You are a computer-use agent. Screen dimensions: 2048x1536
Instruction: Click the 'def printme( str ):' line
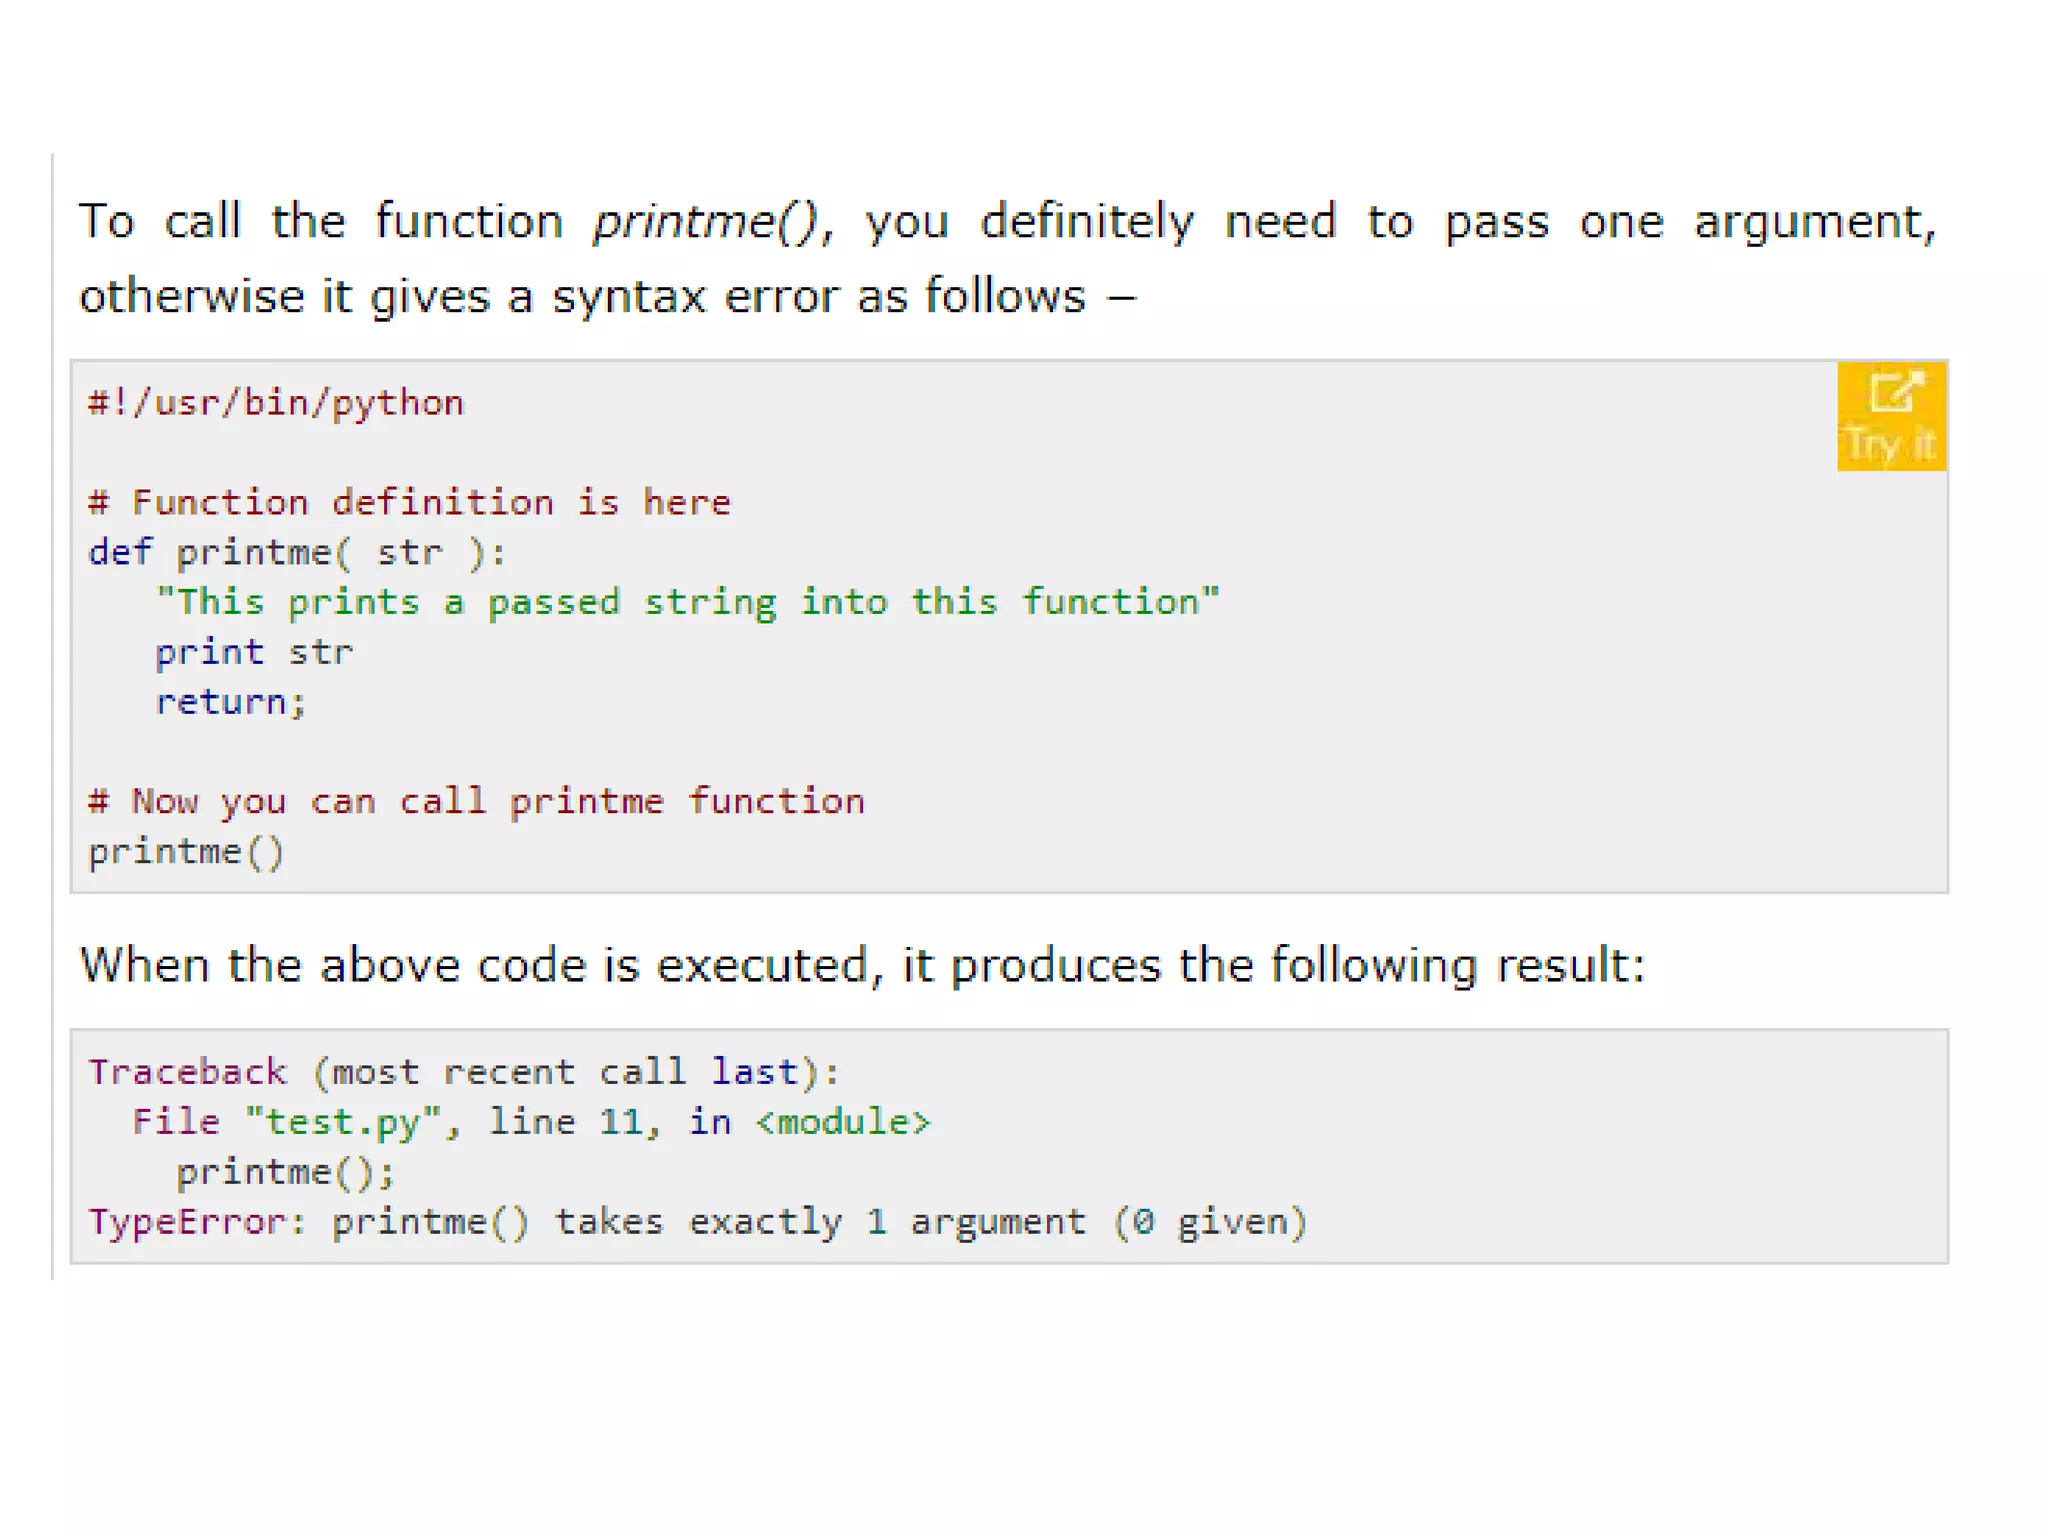(x=297, y=552)
